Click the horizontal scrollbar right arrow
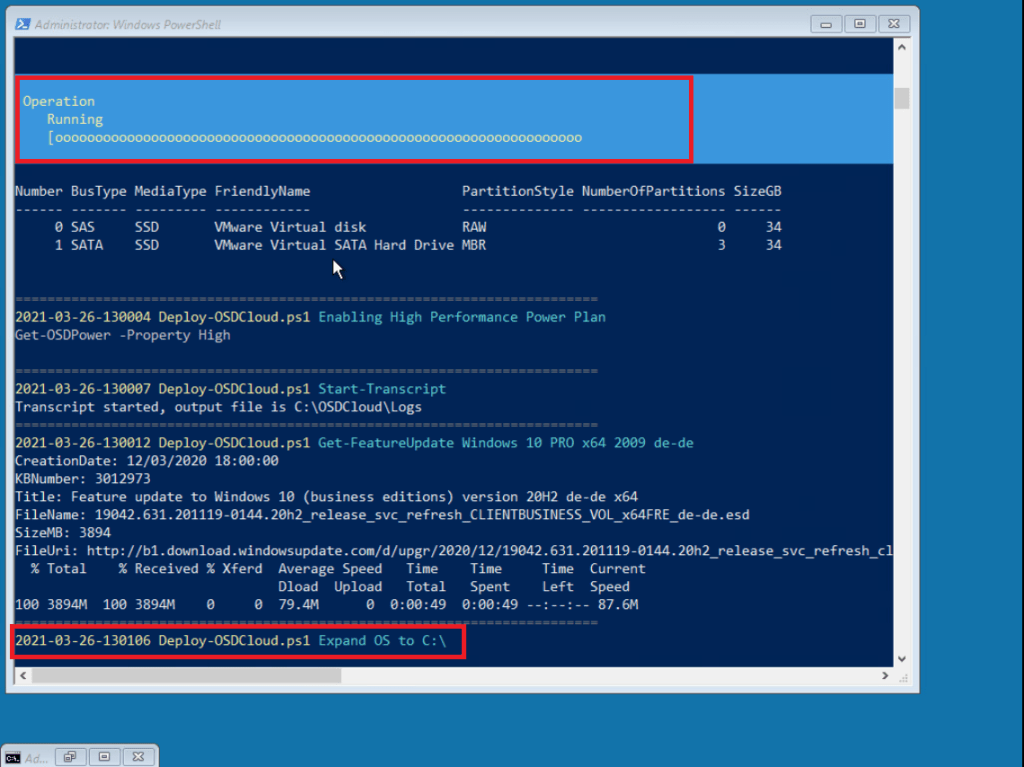This screenshot has width=1024, height=767. click(x=883, y=676)
